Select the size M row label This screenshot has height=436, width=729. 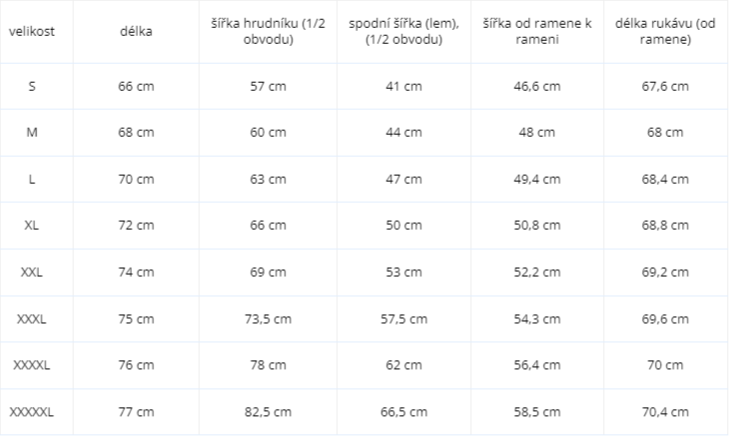(32, 132)
